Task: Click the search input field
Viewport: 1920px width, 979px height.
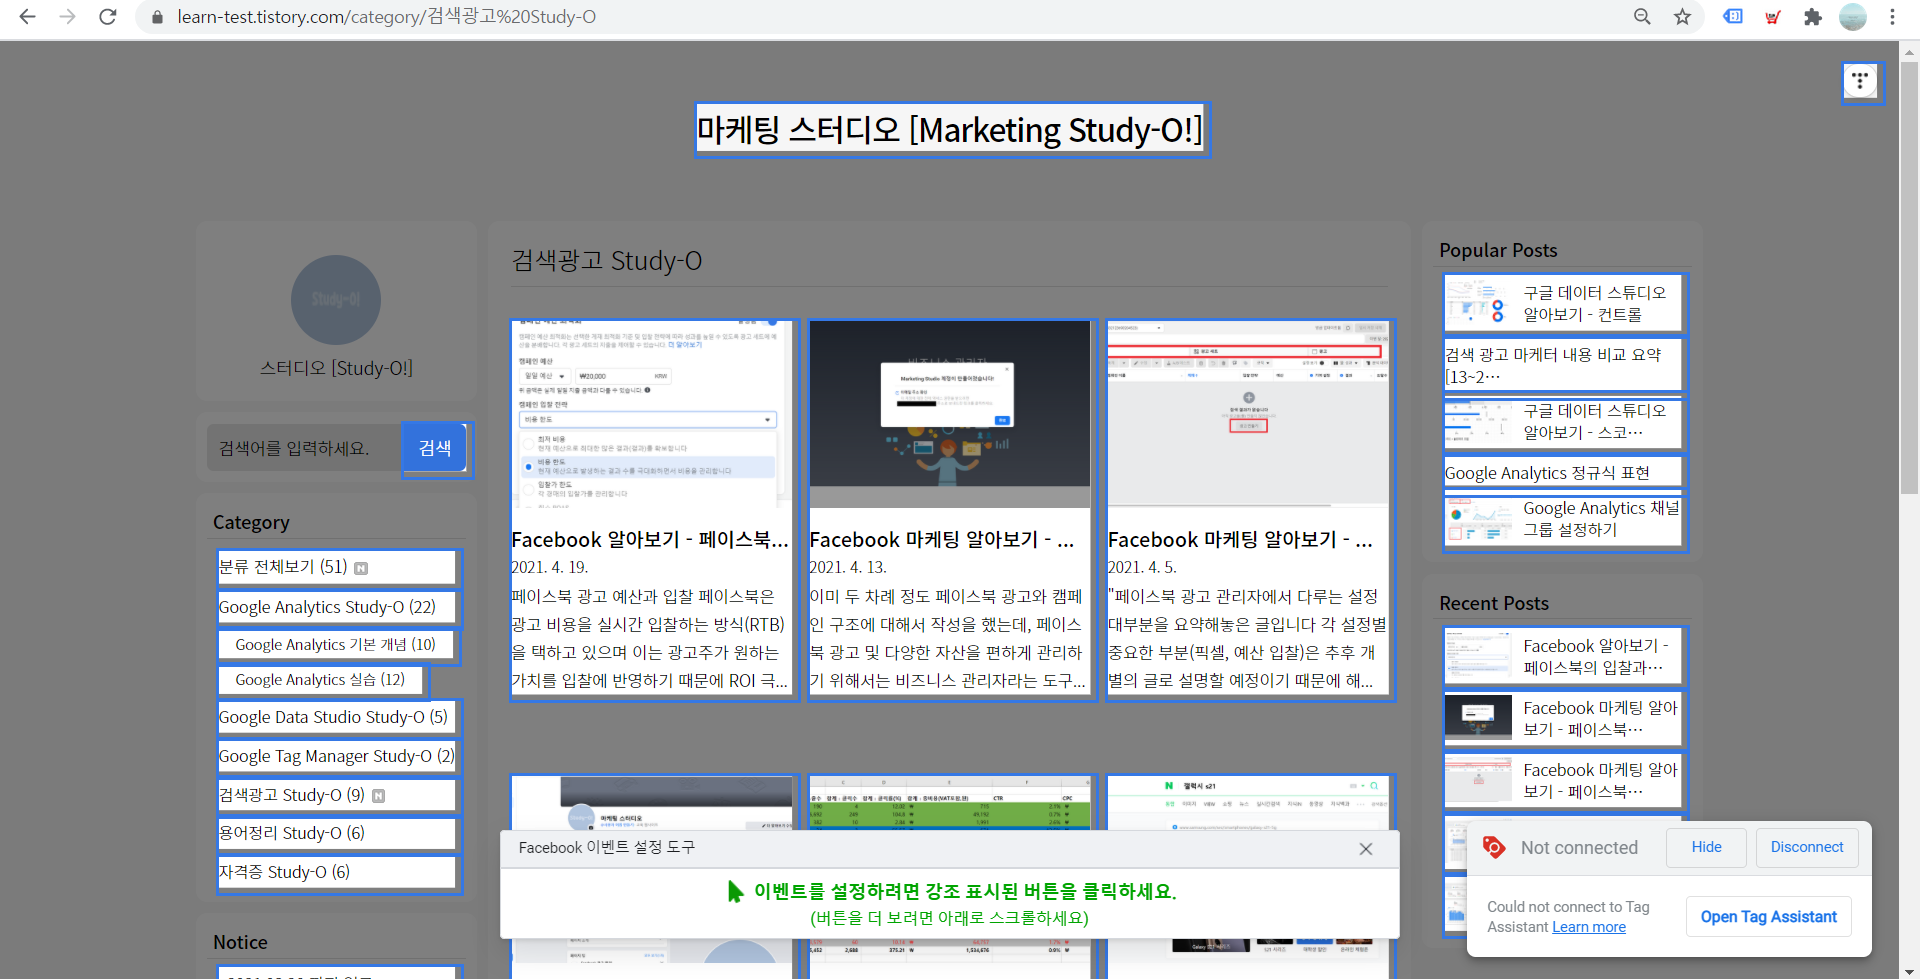Action: pos(304,448)
